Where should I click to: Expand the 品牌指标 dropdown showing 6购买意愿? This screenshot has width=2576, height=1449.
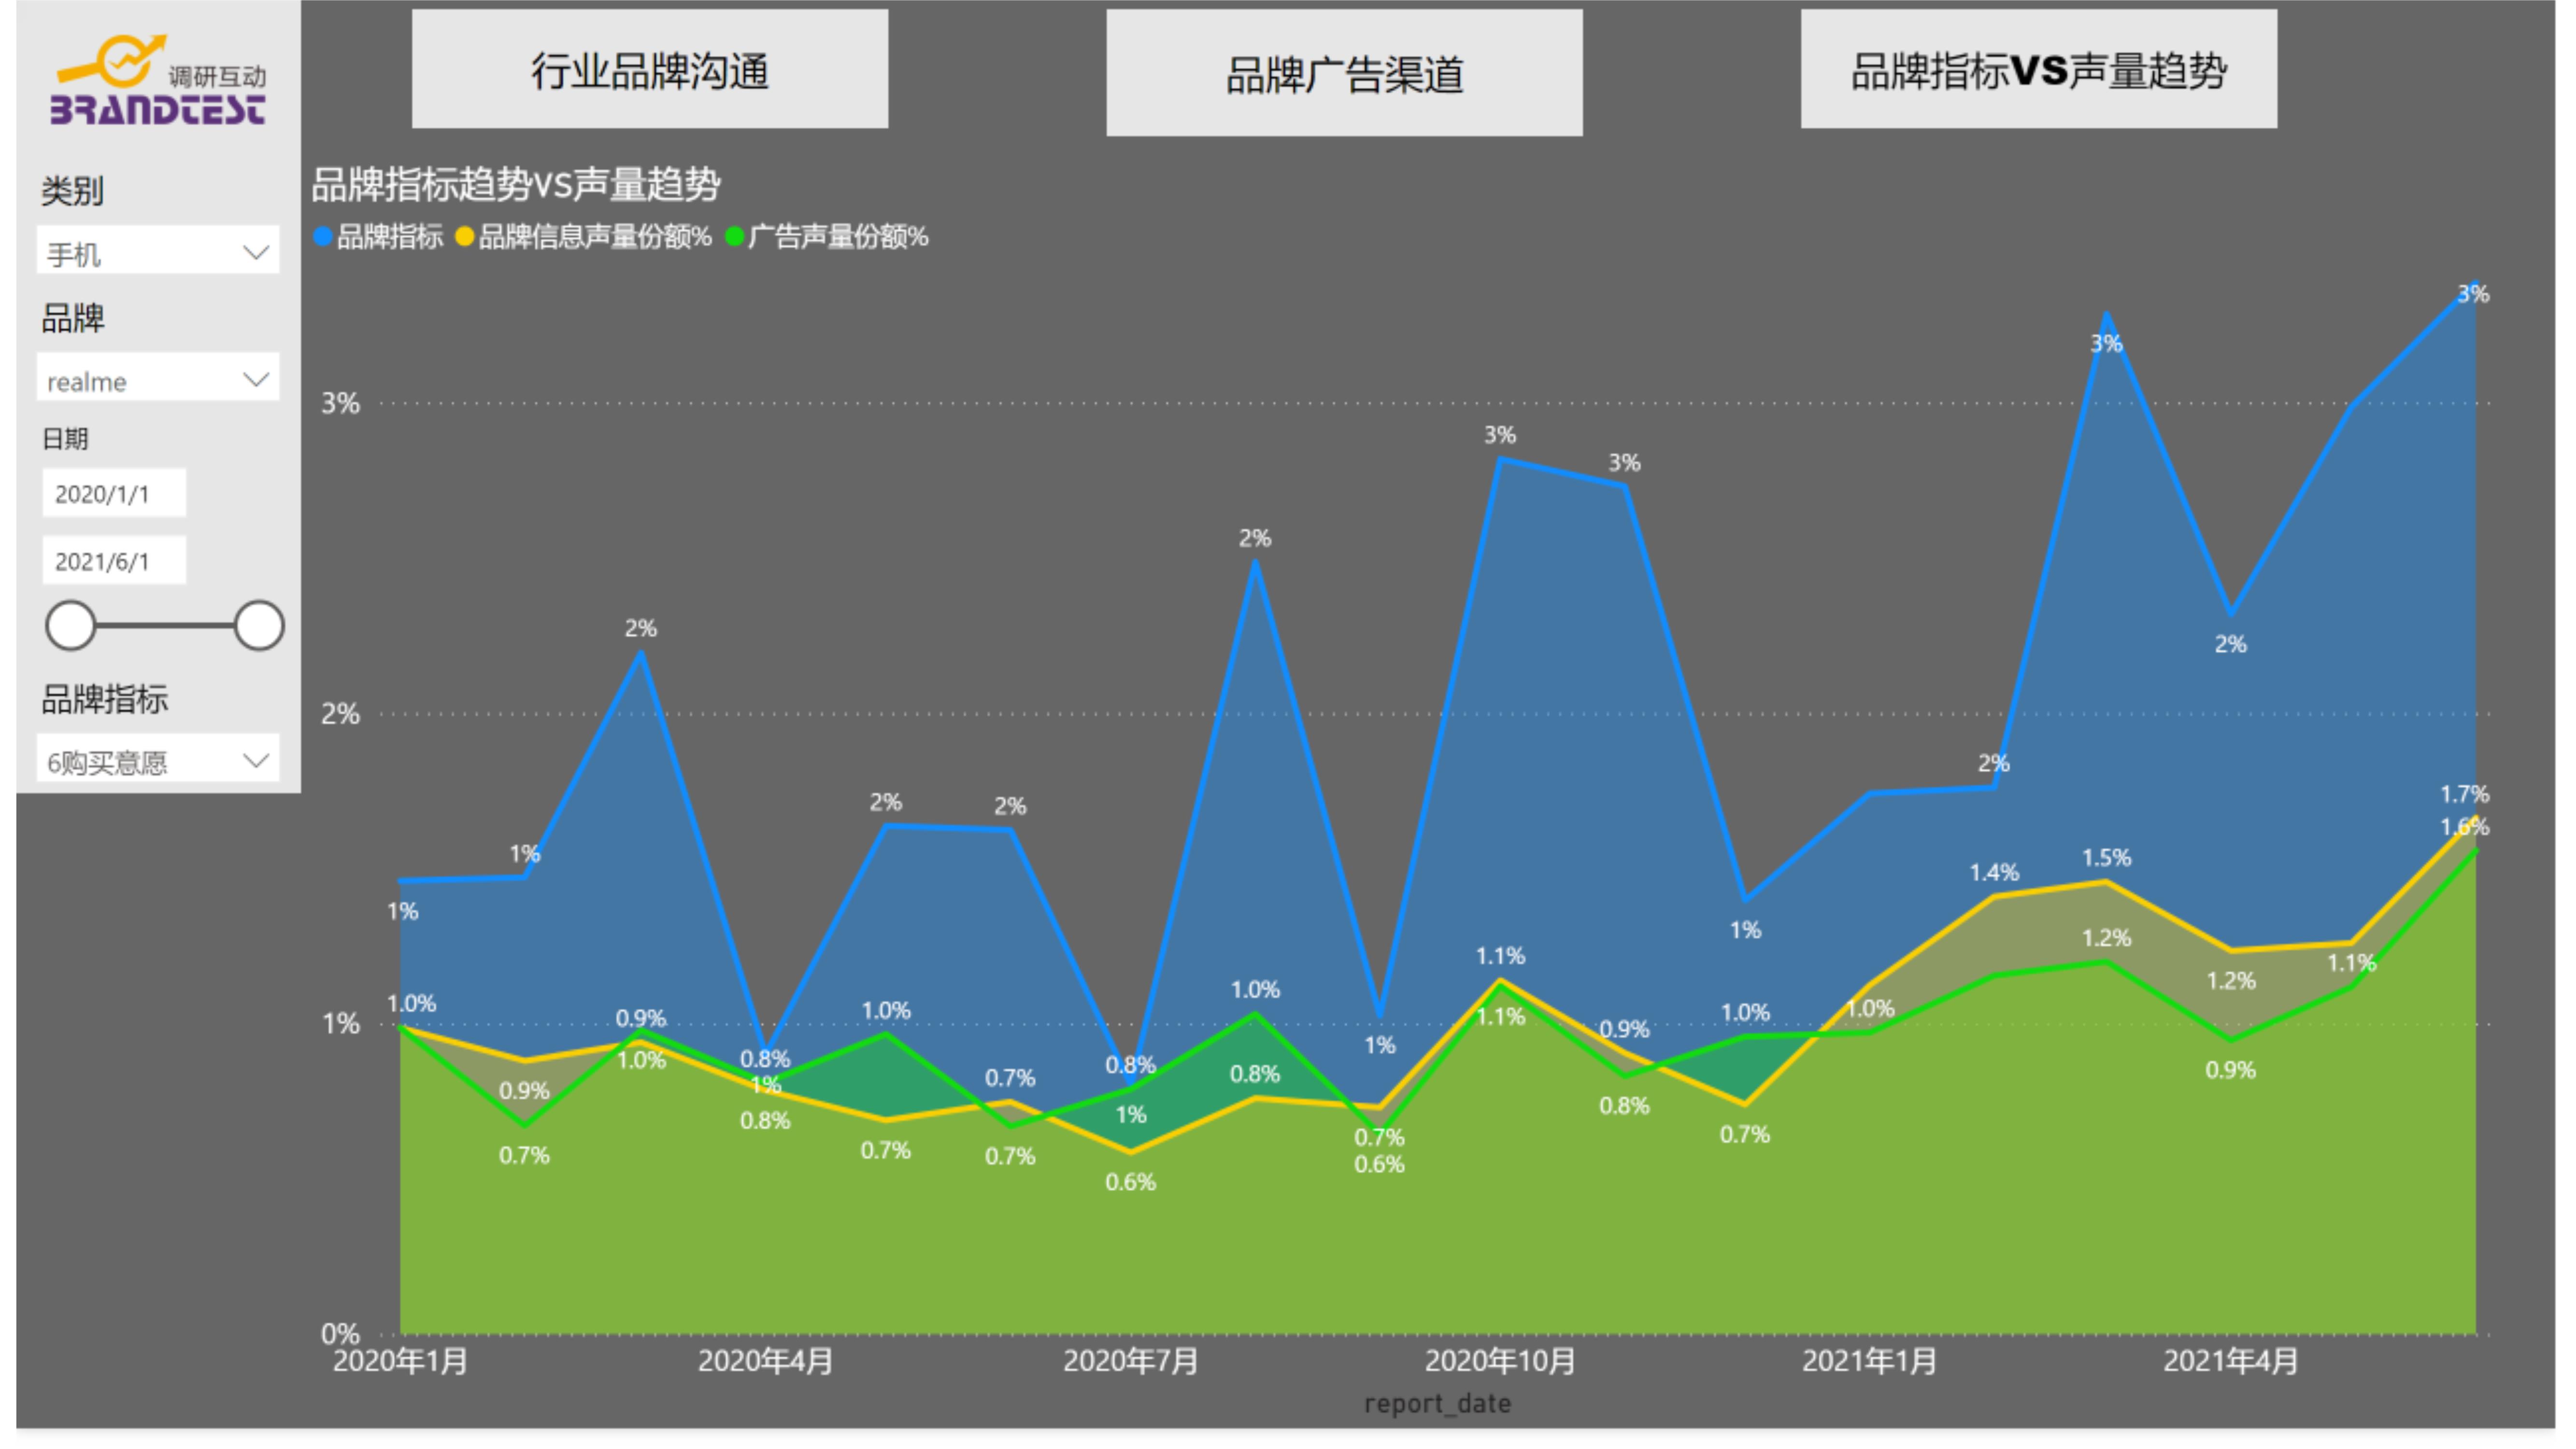click(x=158, y=759)
